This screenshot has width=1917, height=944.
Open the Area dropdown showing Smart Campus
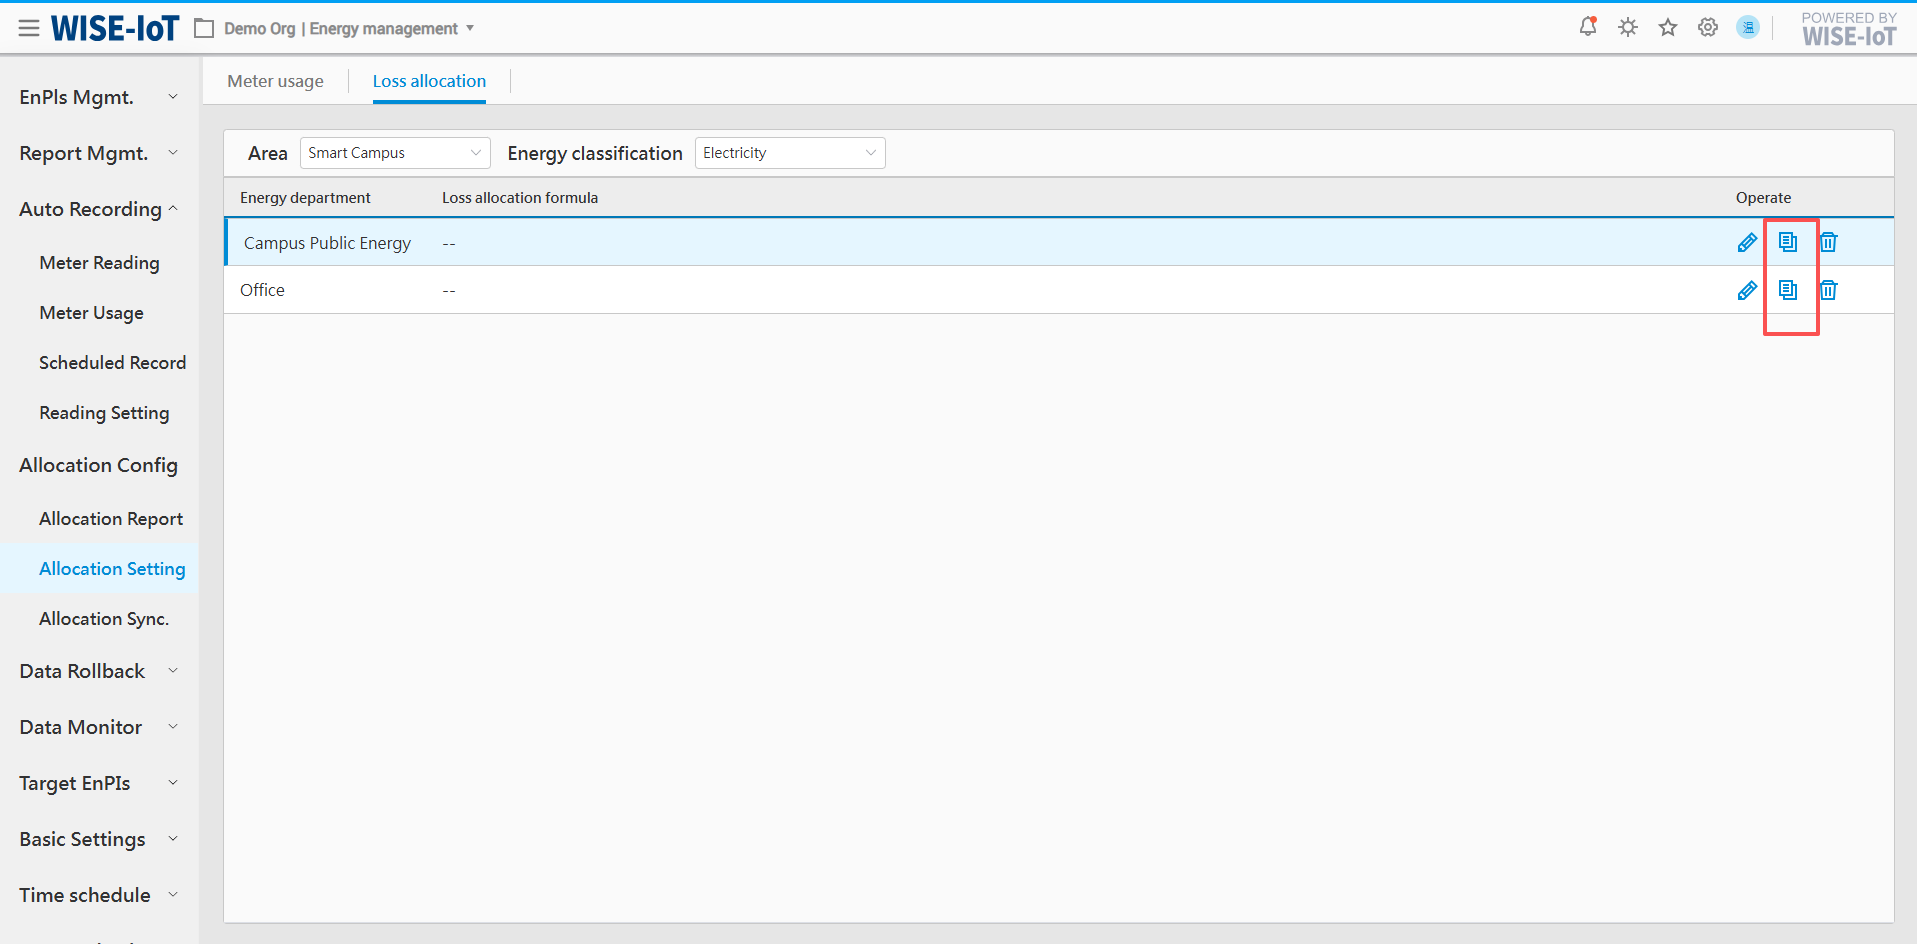point(395,153)
